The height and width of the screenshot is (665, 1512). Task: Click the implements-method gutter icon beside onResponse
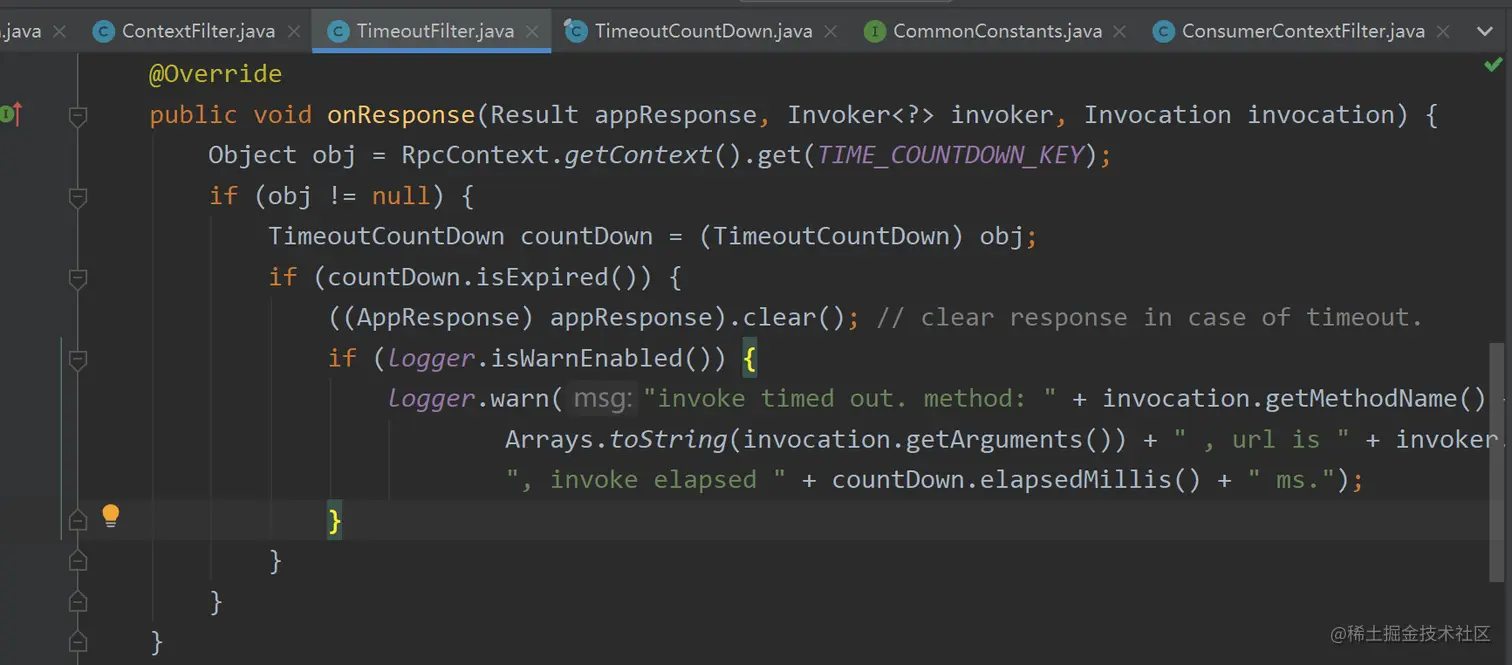click(10, 113)
